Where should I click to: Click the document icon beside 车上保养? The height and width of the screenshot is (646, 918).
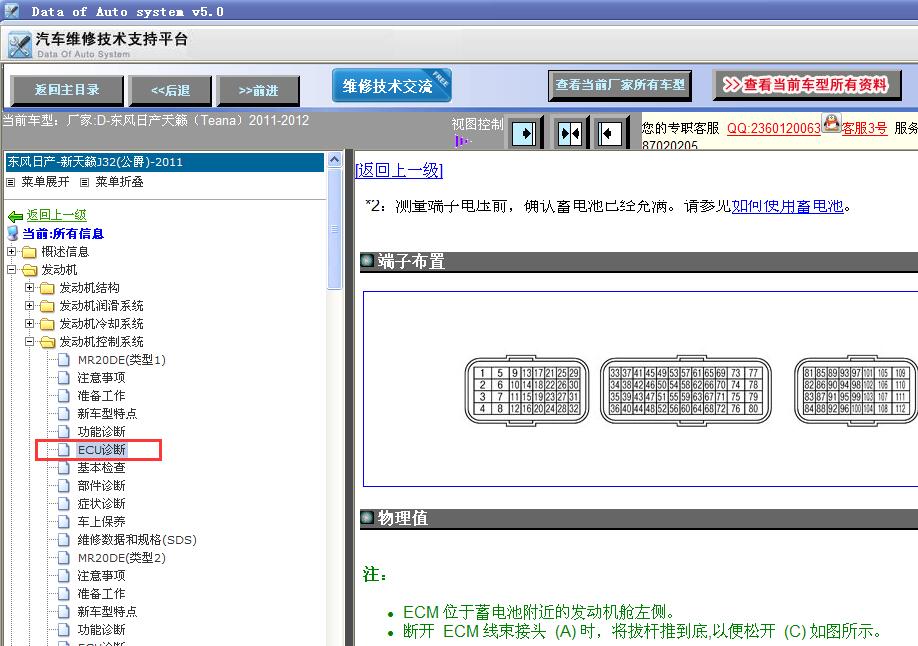click(64, 522)
